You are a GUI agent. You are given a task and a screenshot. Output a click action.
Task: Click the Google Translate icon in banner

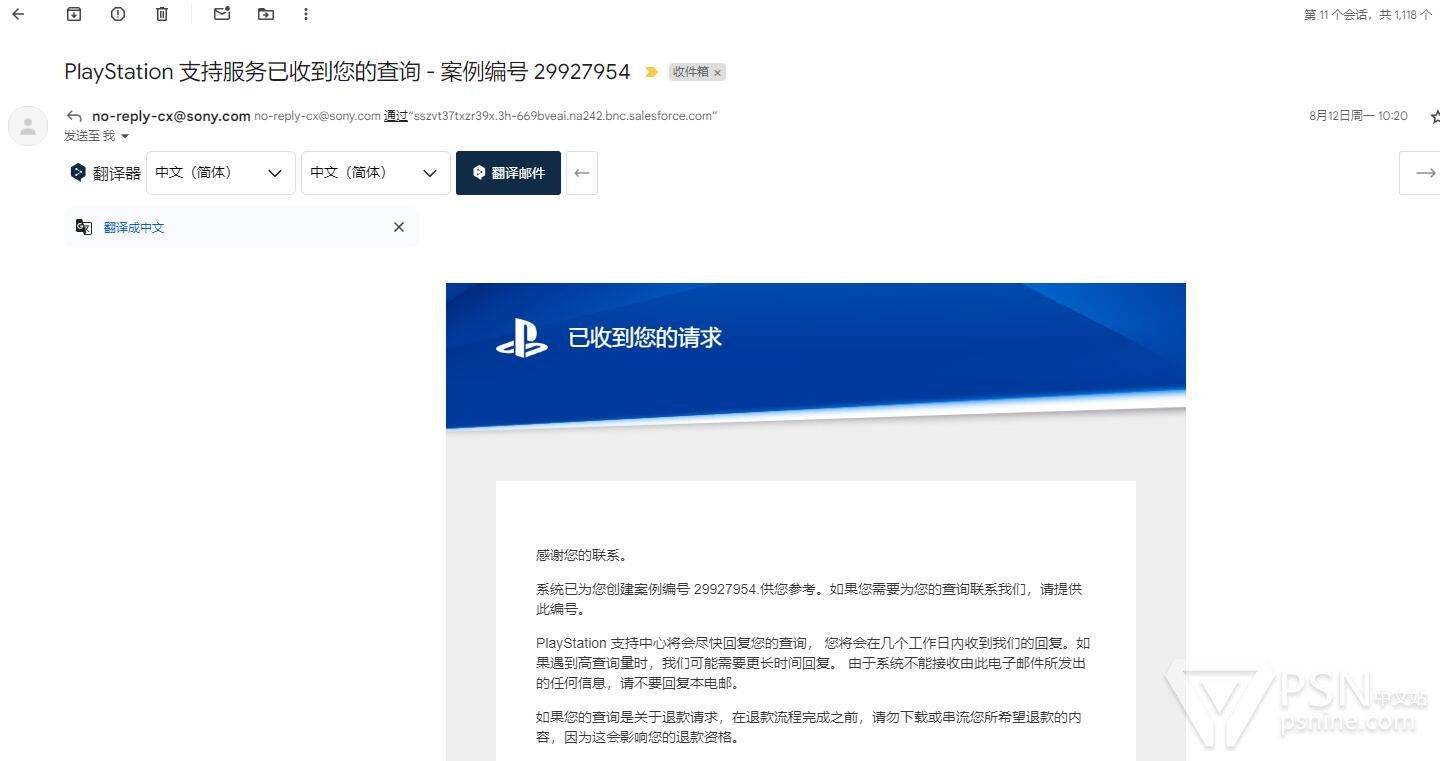point(84,227)
